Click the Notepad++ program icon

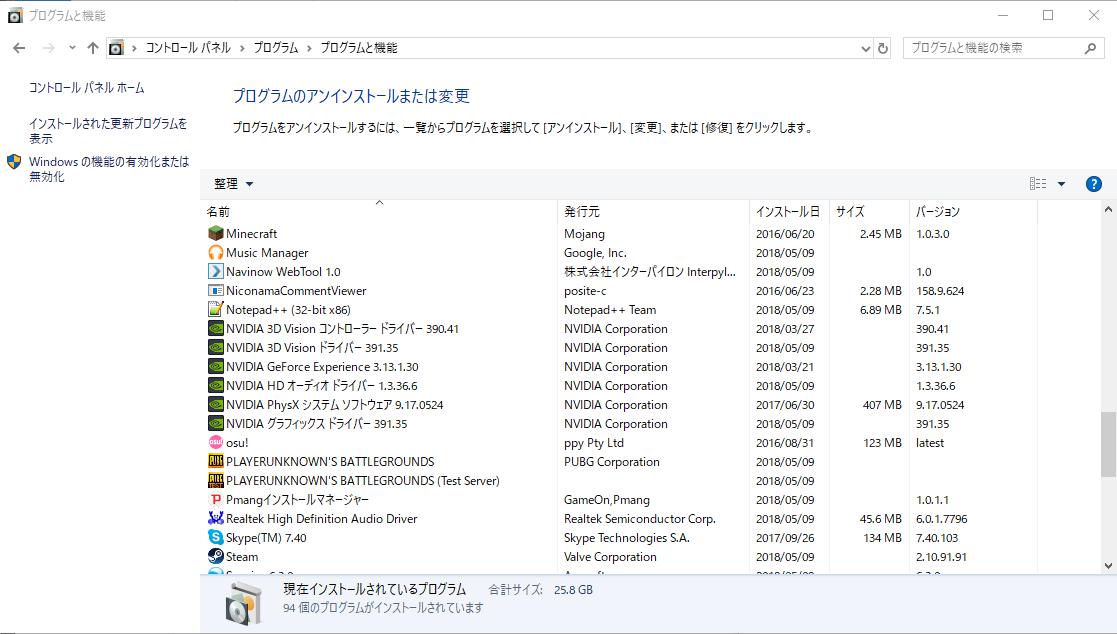[x=215, y=310]
